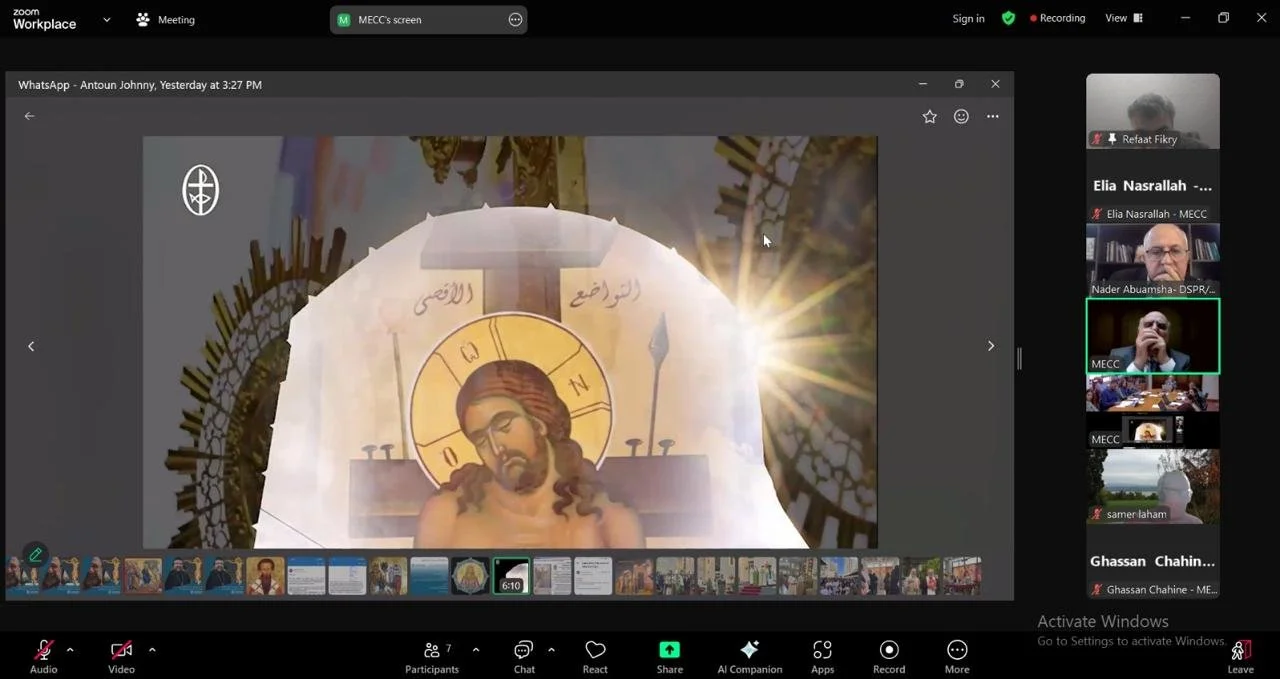Viewport: 1280px width, 679px height.
Task: Turn on the camera with the Video button
Action: click(121, 657)
